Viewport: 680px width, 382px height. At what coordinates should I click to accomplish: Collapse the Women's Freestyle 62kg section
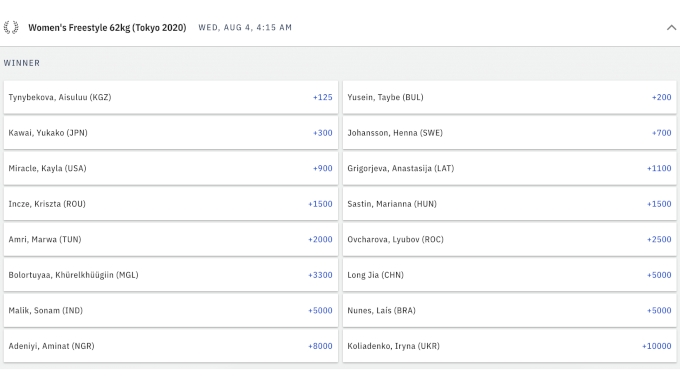point(671,27)
